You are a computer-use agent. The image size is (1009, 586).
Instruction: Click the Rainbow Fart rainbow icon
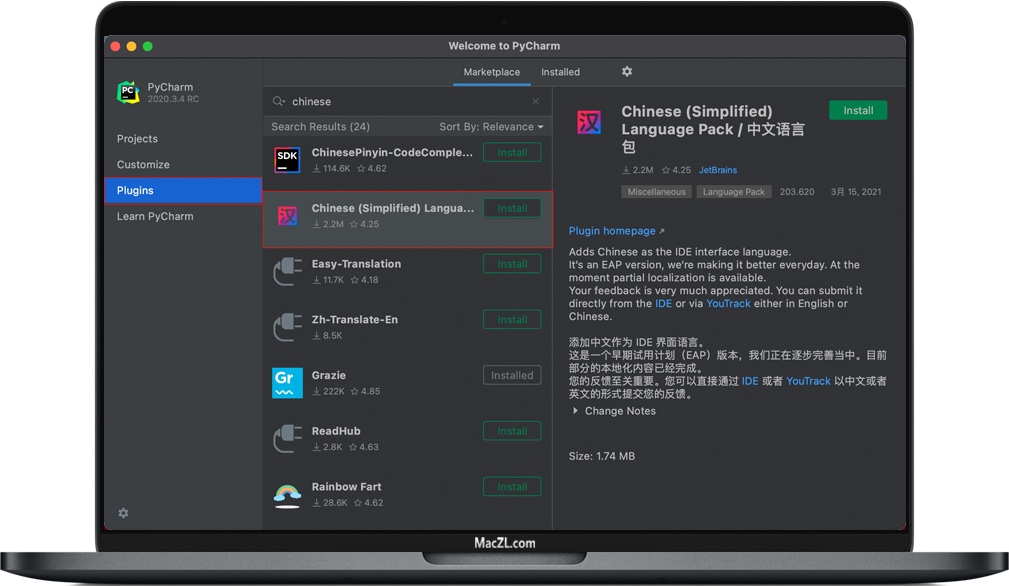click(x=287, y=495)
